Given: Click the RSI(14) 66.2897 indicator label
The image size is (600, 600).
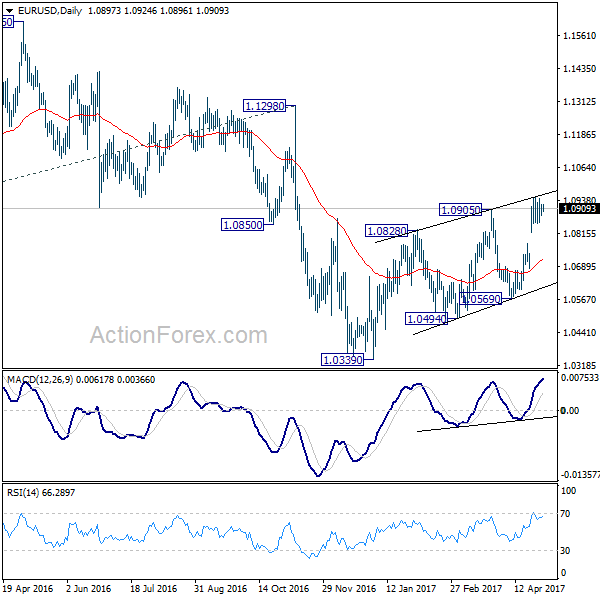Looking at the screenshot, I should coord(41,492).
